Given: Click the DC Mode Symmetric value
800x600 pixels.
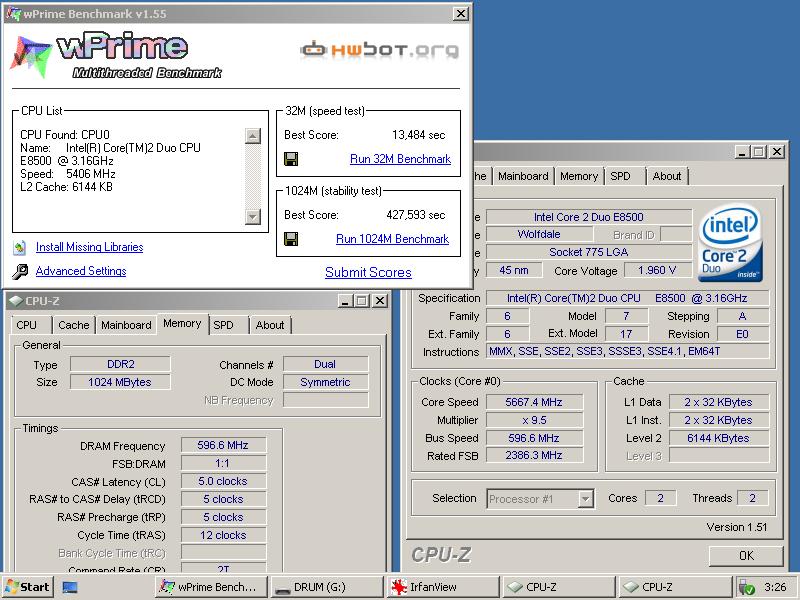Looking at the screenshot, I should click(x=325, y=382).
